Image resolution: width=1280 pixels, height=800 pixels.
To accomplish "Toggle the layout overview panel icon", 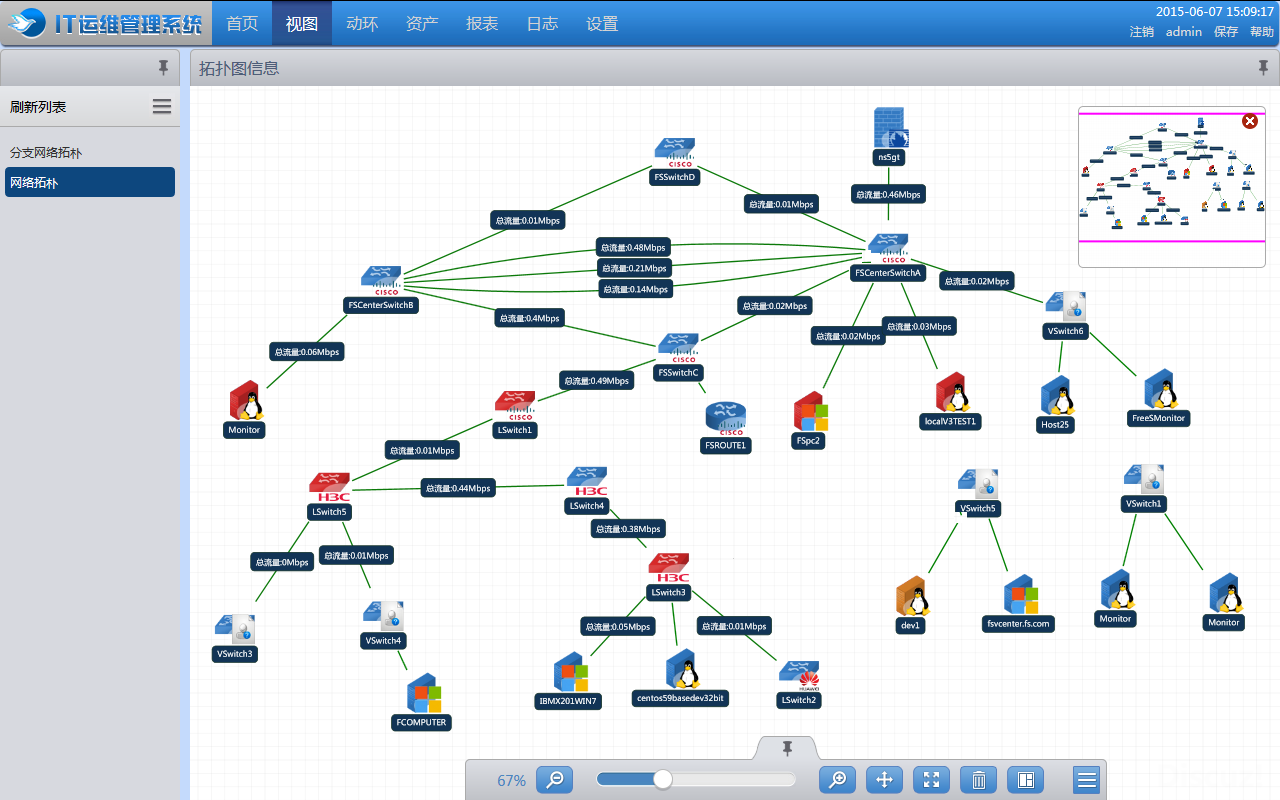I will coord(1025,779).
